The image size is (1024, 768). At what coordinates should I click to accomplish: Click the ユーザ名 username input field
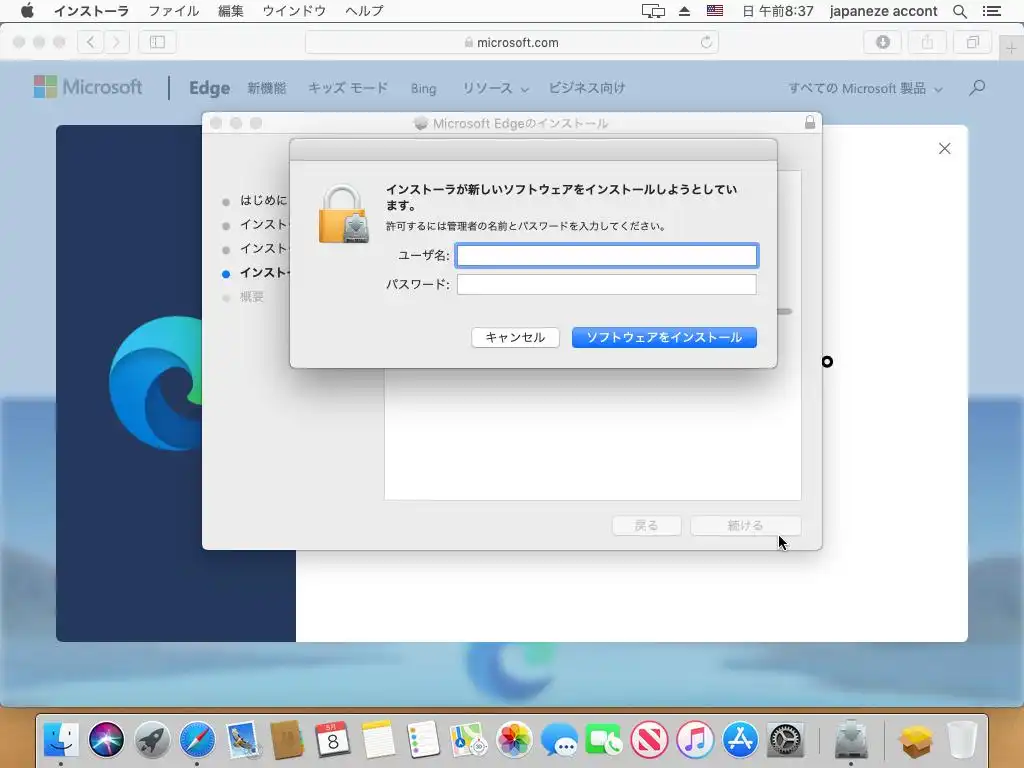(607, 255)
